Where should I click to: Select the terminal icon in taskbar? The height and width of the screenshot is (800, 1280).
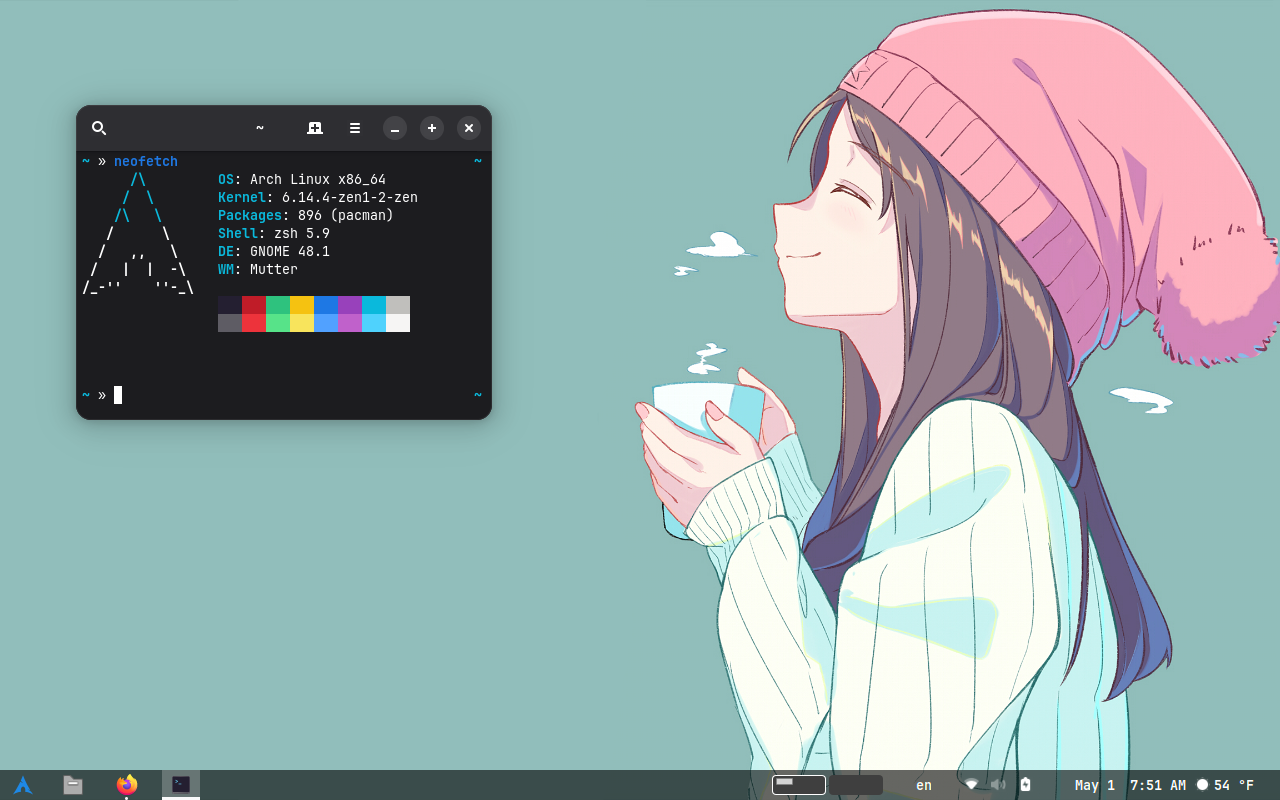(x=181, y=785)
